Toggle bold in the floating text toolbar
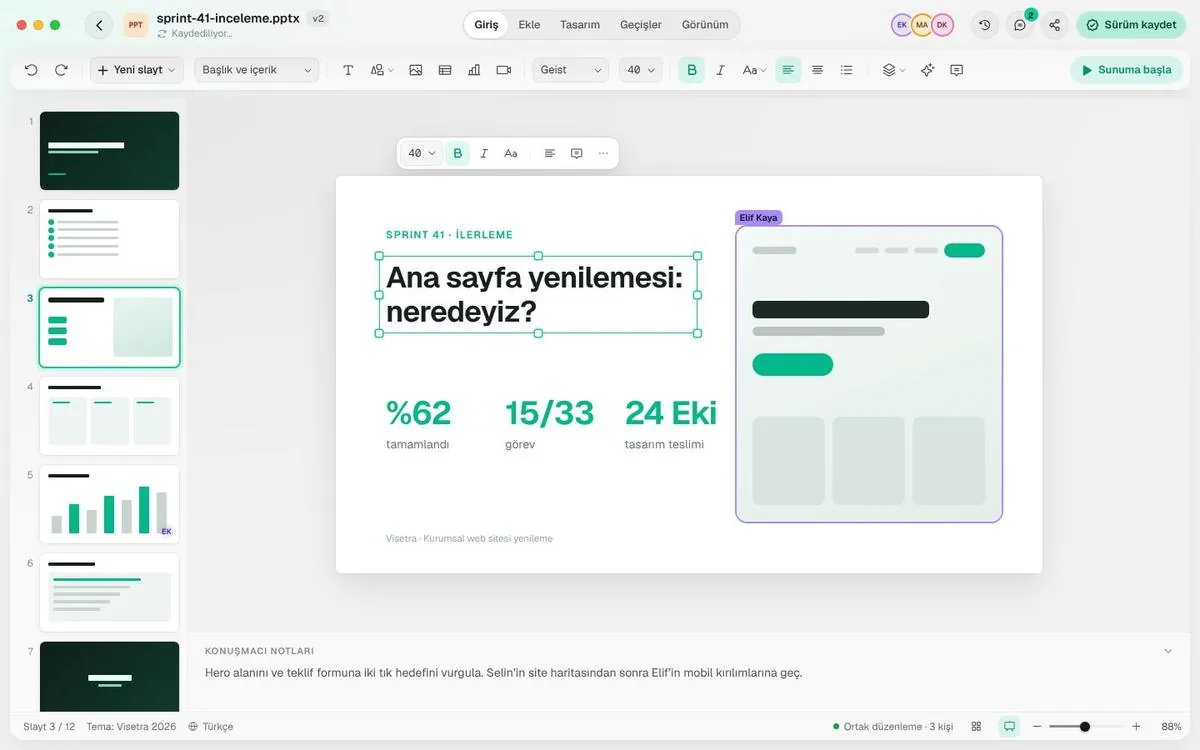Screen dimensions: 1200x750 (x=458, y=153)
